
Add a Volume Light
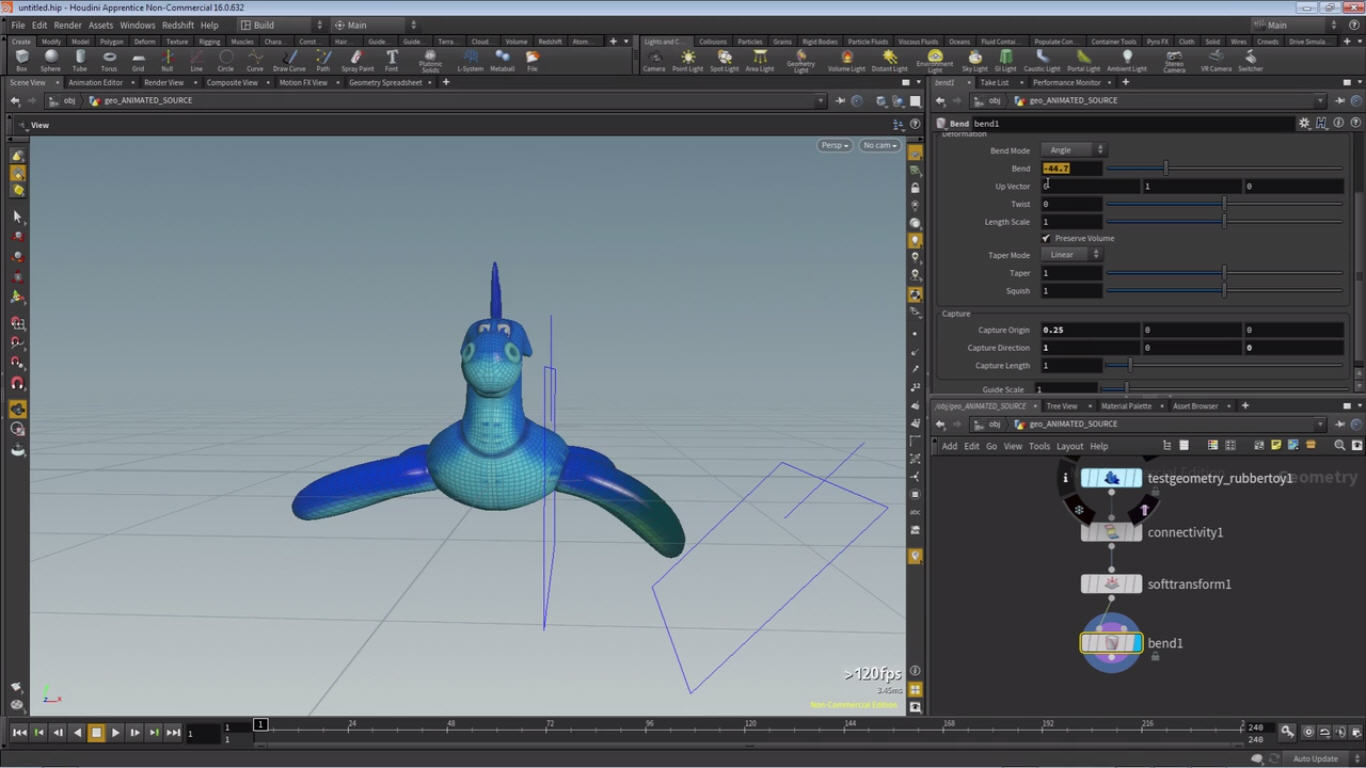tap(846, 60)
